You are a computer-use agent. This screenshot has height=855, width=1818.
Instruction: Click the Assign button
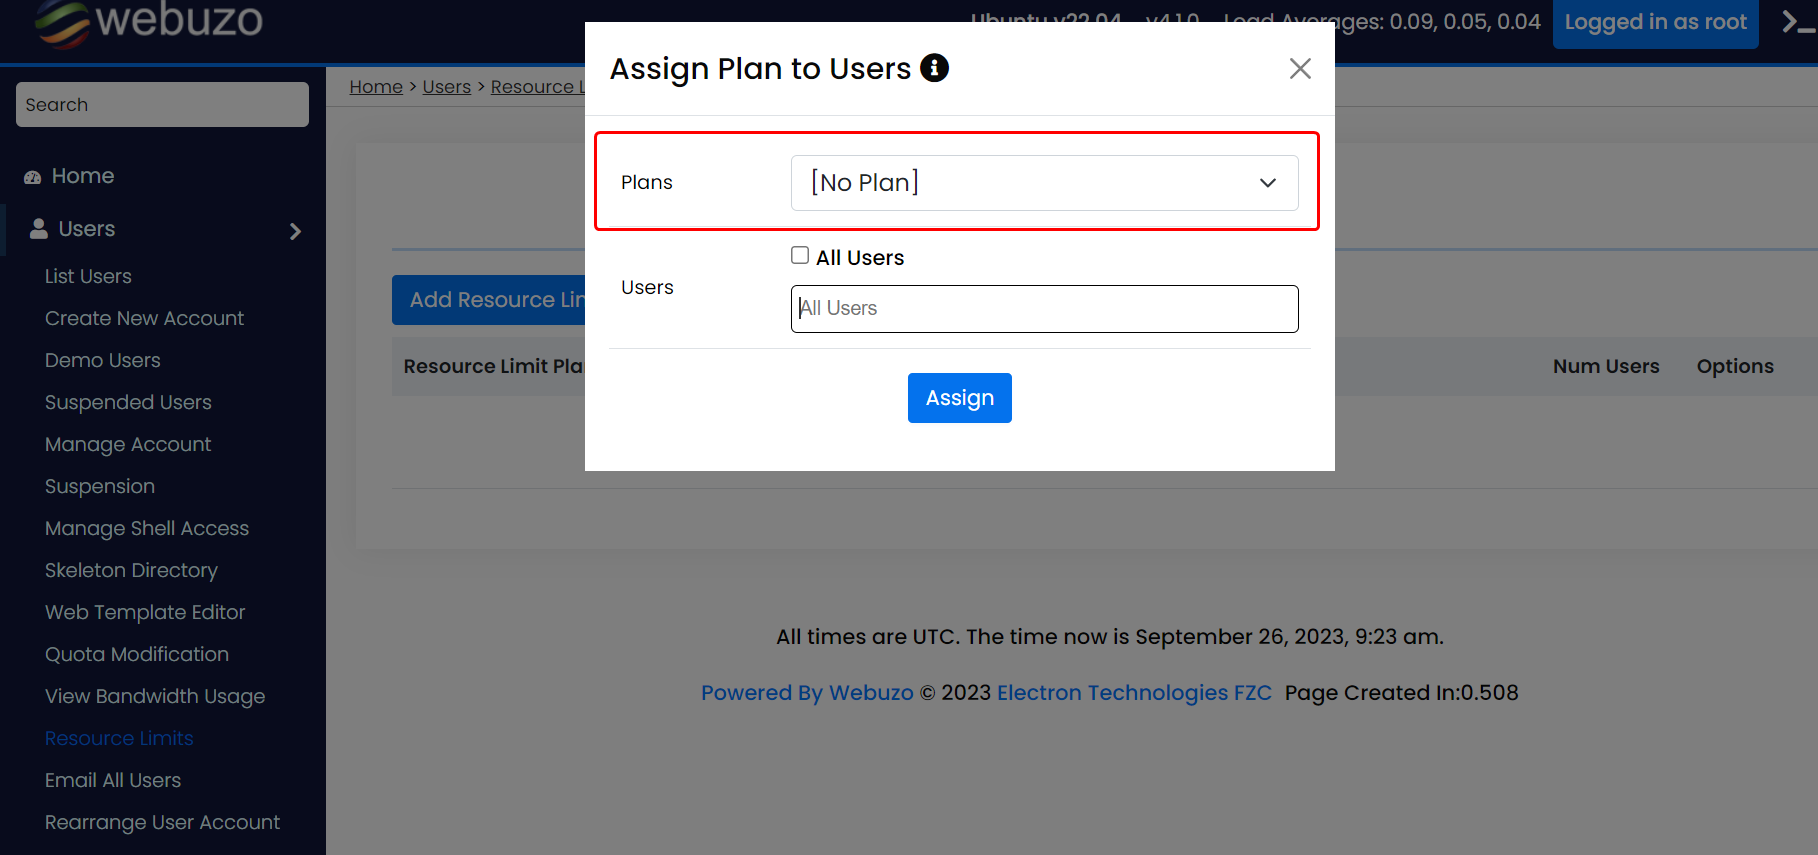coord(959,398)
